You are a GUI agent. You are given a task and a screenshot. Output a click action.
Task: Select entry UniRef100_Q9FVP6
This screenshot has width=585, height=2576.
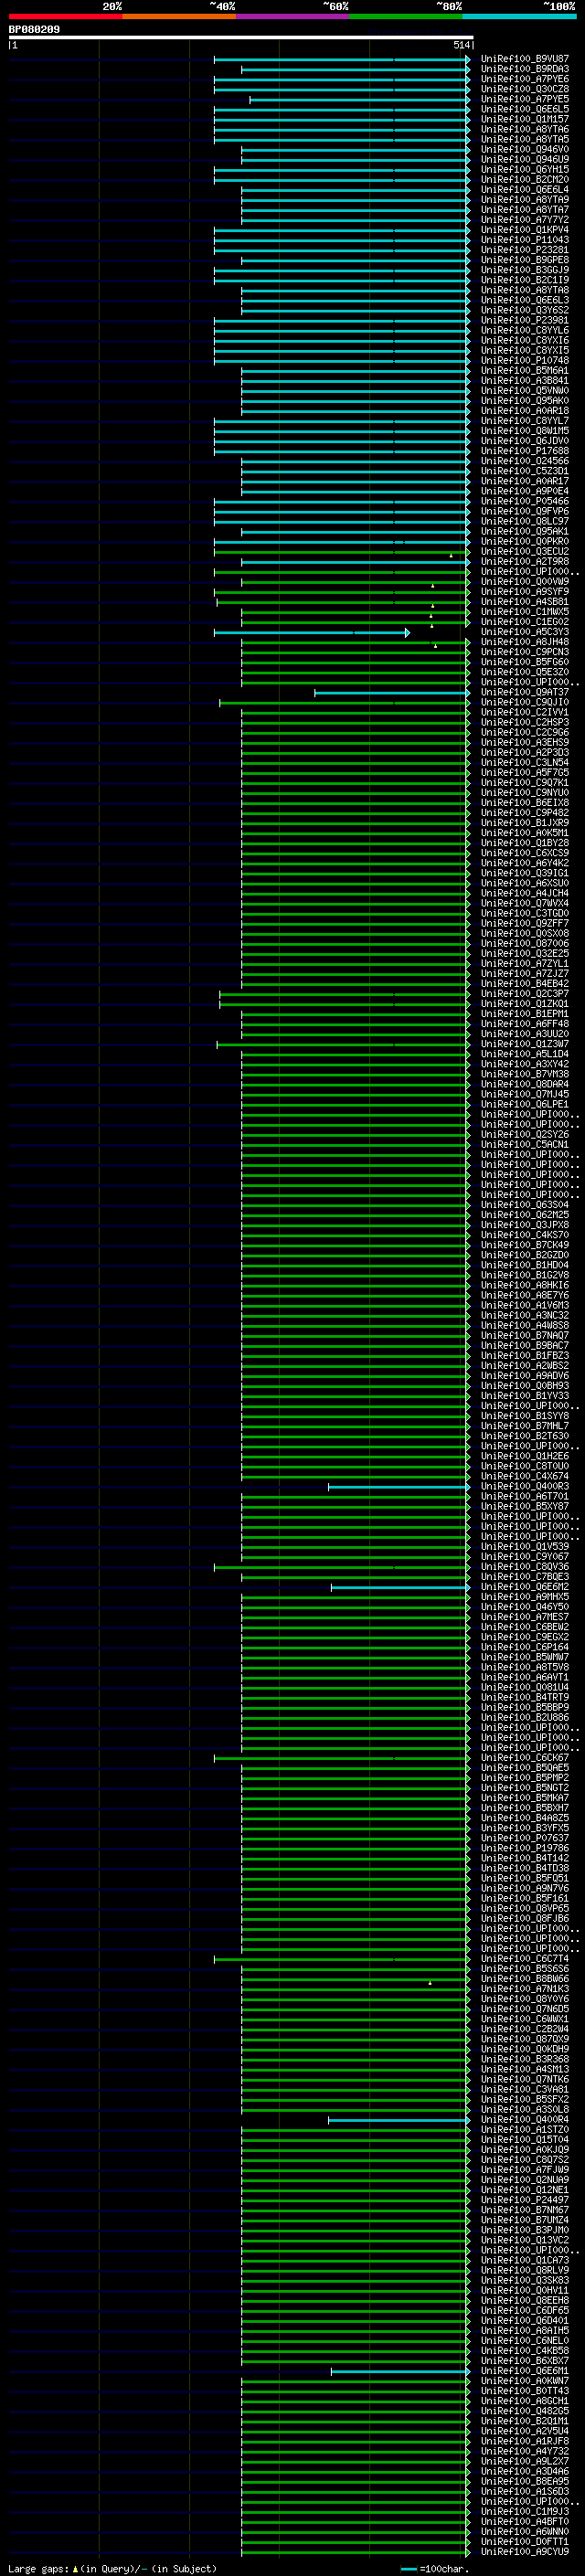coord(525,511)
